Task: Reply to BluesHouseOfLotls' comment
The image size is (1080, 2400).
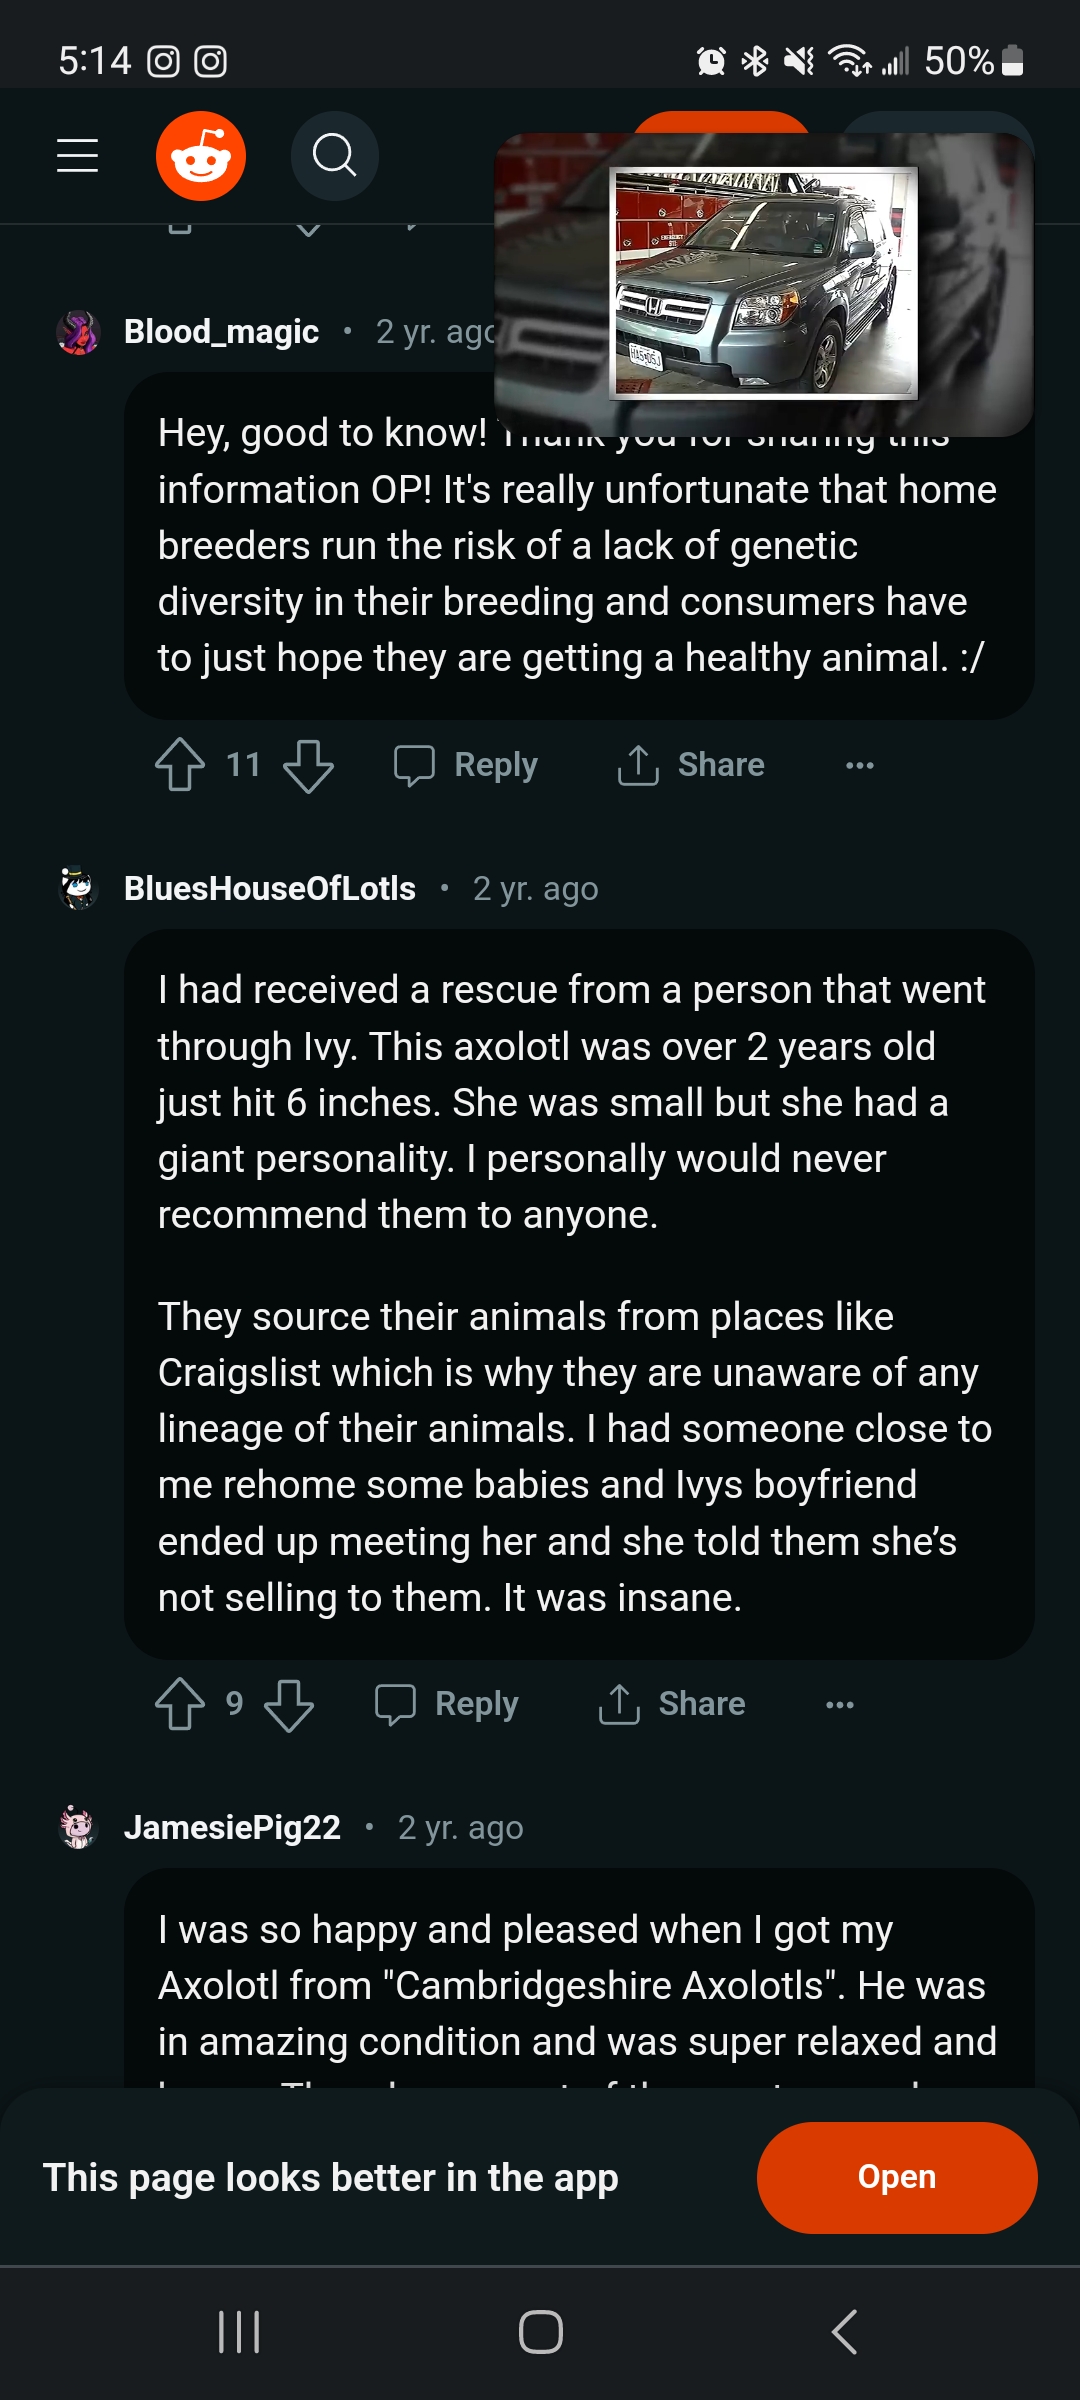Action: 447,1704
